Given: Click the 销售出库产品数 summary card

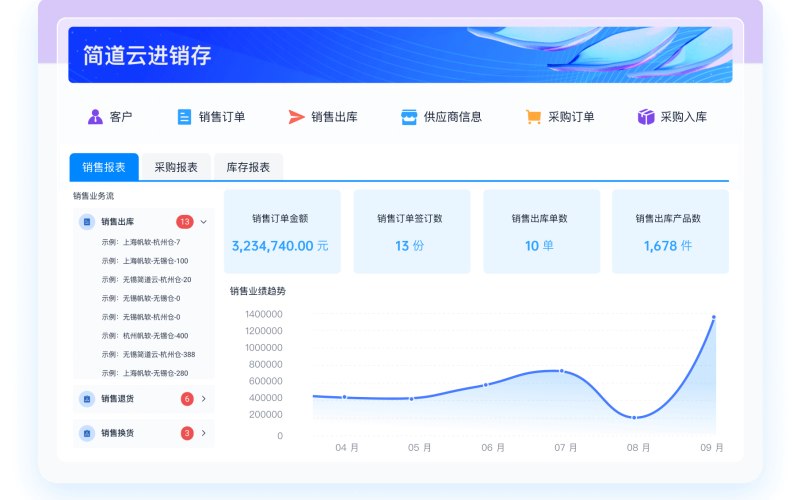Looking at the screenshot, I should coord(670,232).
